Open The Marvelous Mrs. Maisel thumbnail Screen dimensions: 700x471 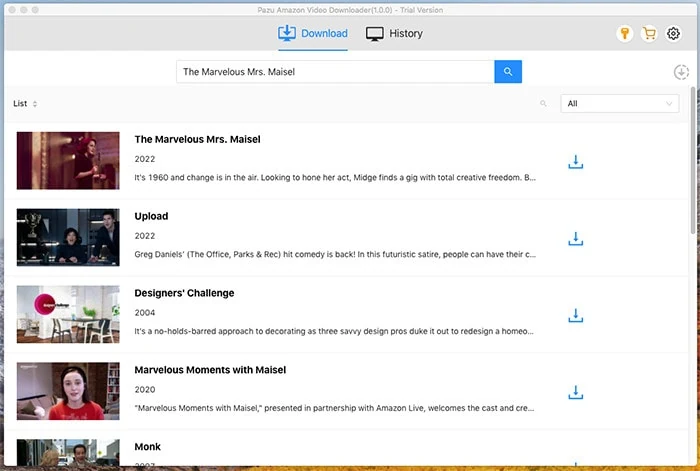[68, 161]
